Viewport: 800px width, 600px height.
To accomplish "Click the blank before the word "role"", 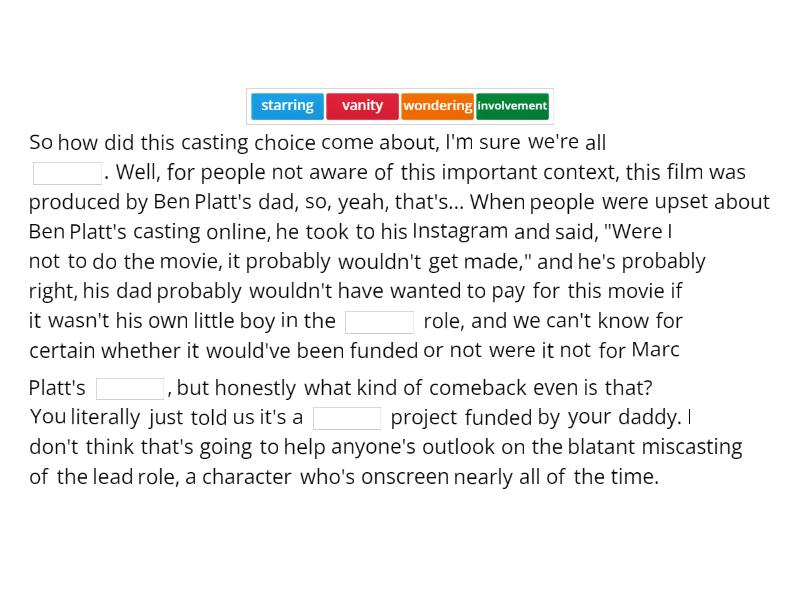I will [x=379, y=321].
